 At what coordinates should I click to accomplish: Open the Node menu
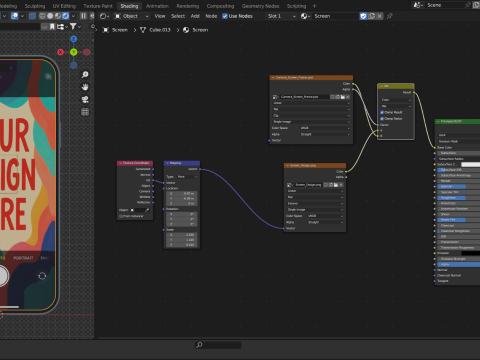tap(211, 16)
